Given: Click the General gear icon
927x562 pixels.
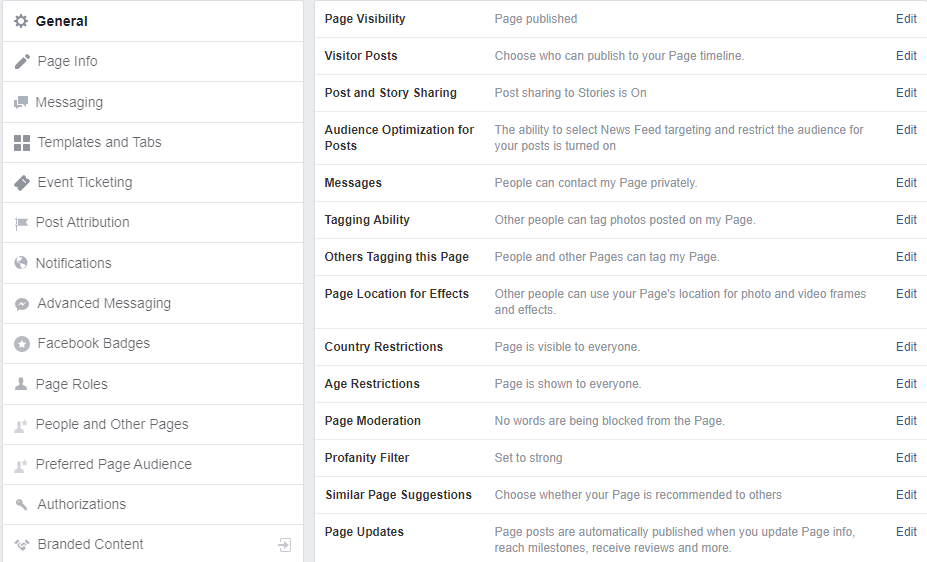Looking at the screenshot, I should 21,21.
